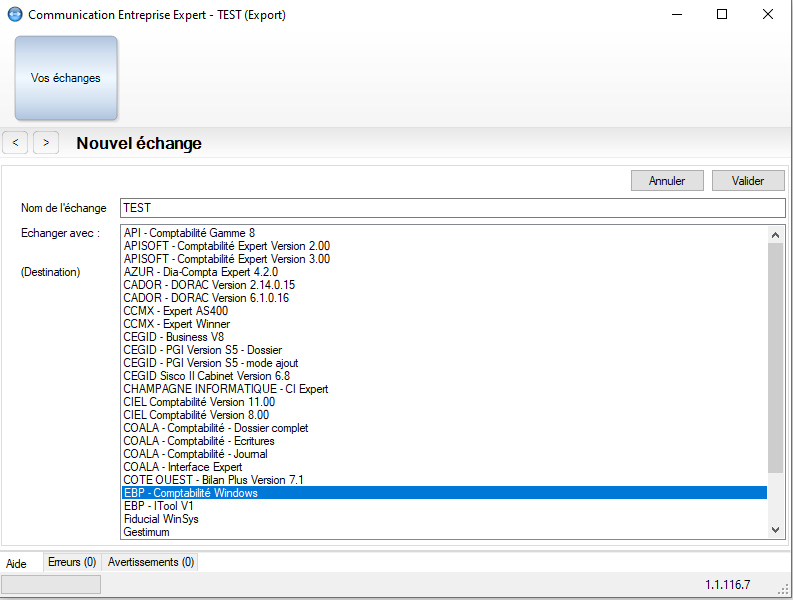Select EBP - ITool V1 in list
This screenshot has height=600, width=793.
445,506
